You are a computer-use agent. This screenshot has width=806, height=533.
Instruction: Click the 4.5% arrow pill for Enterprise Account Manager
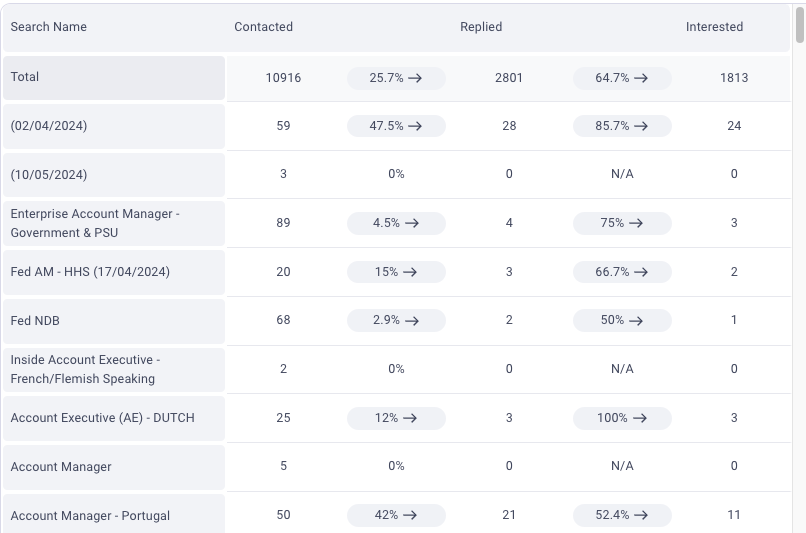tap(396, 223)
